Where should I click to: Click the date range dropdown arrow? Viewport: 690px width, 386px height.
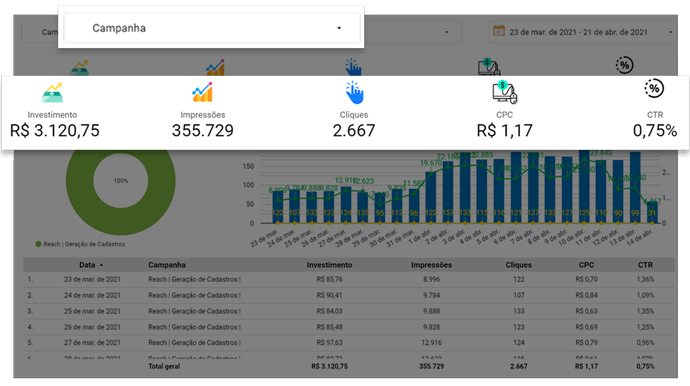pyautogui.click(x=670, y=32)
